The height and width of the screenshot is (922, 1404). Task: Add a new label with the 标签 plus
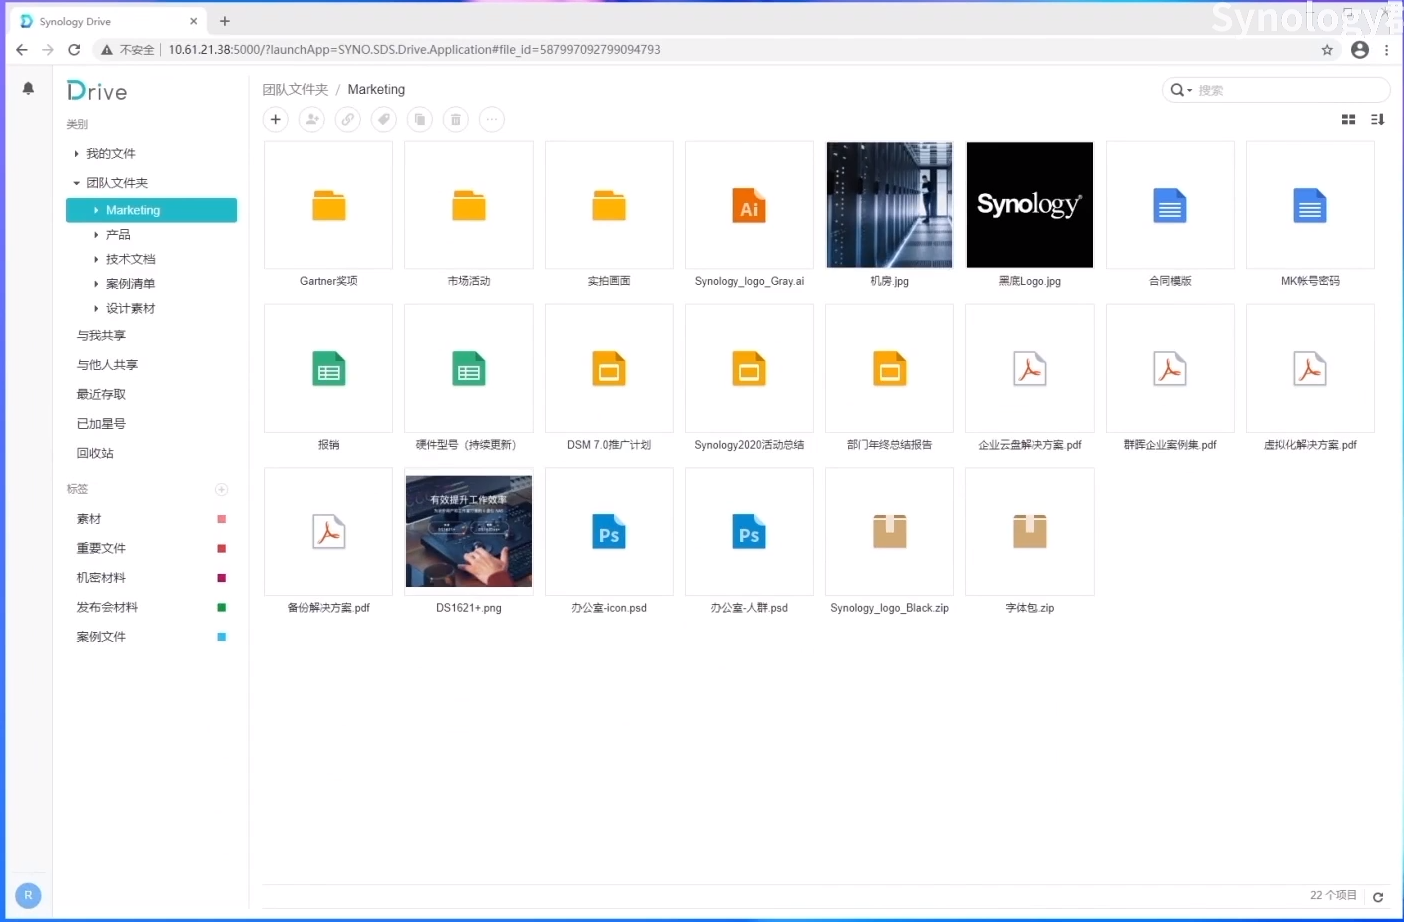coord(222,489)
